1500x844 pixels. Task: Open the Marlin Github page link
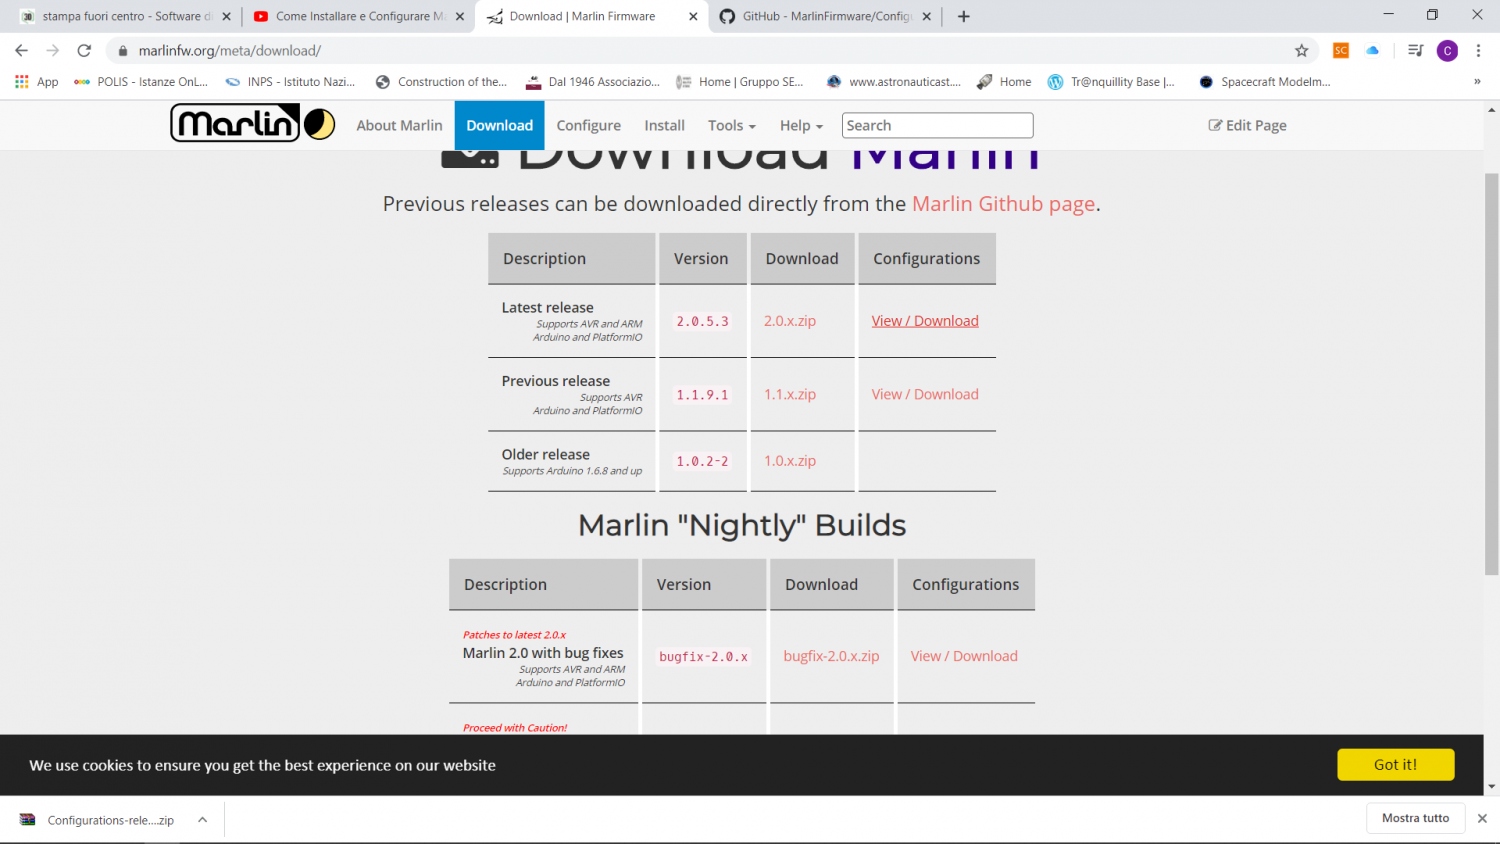[x=1003, y=204]
